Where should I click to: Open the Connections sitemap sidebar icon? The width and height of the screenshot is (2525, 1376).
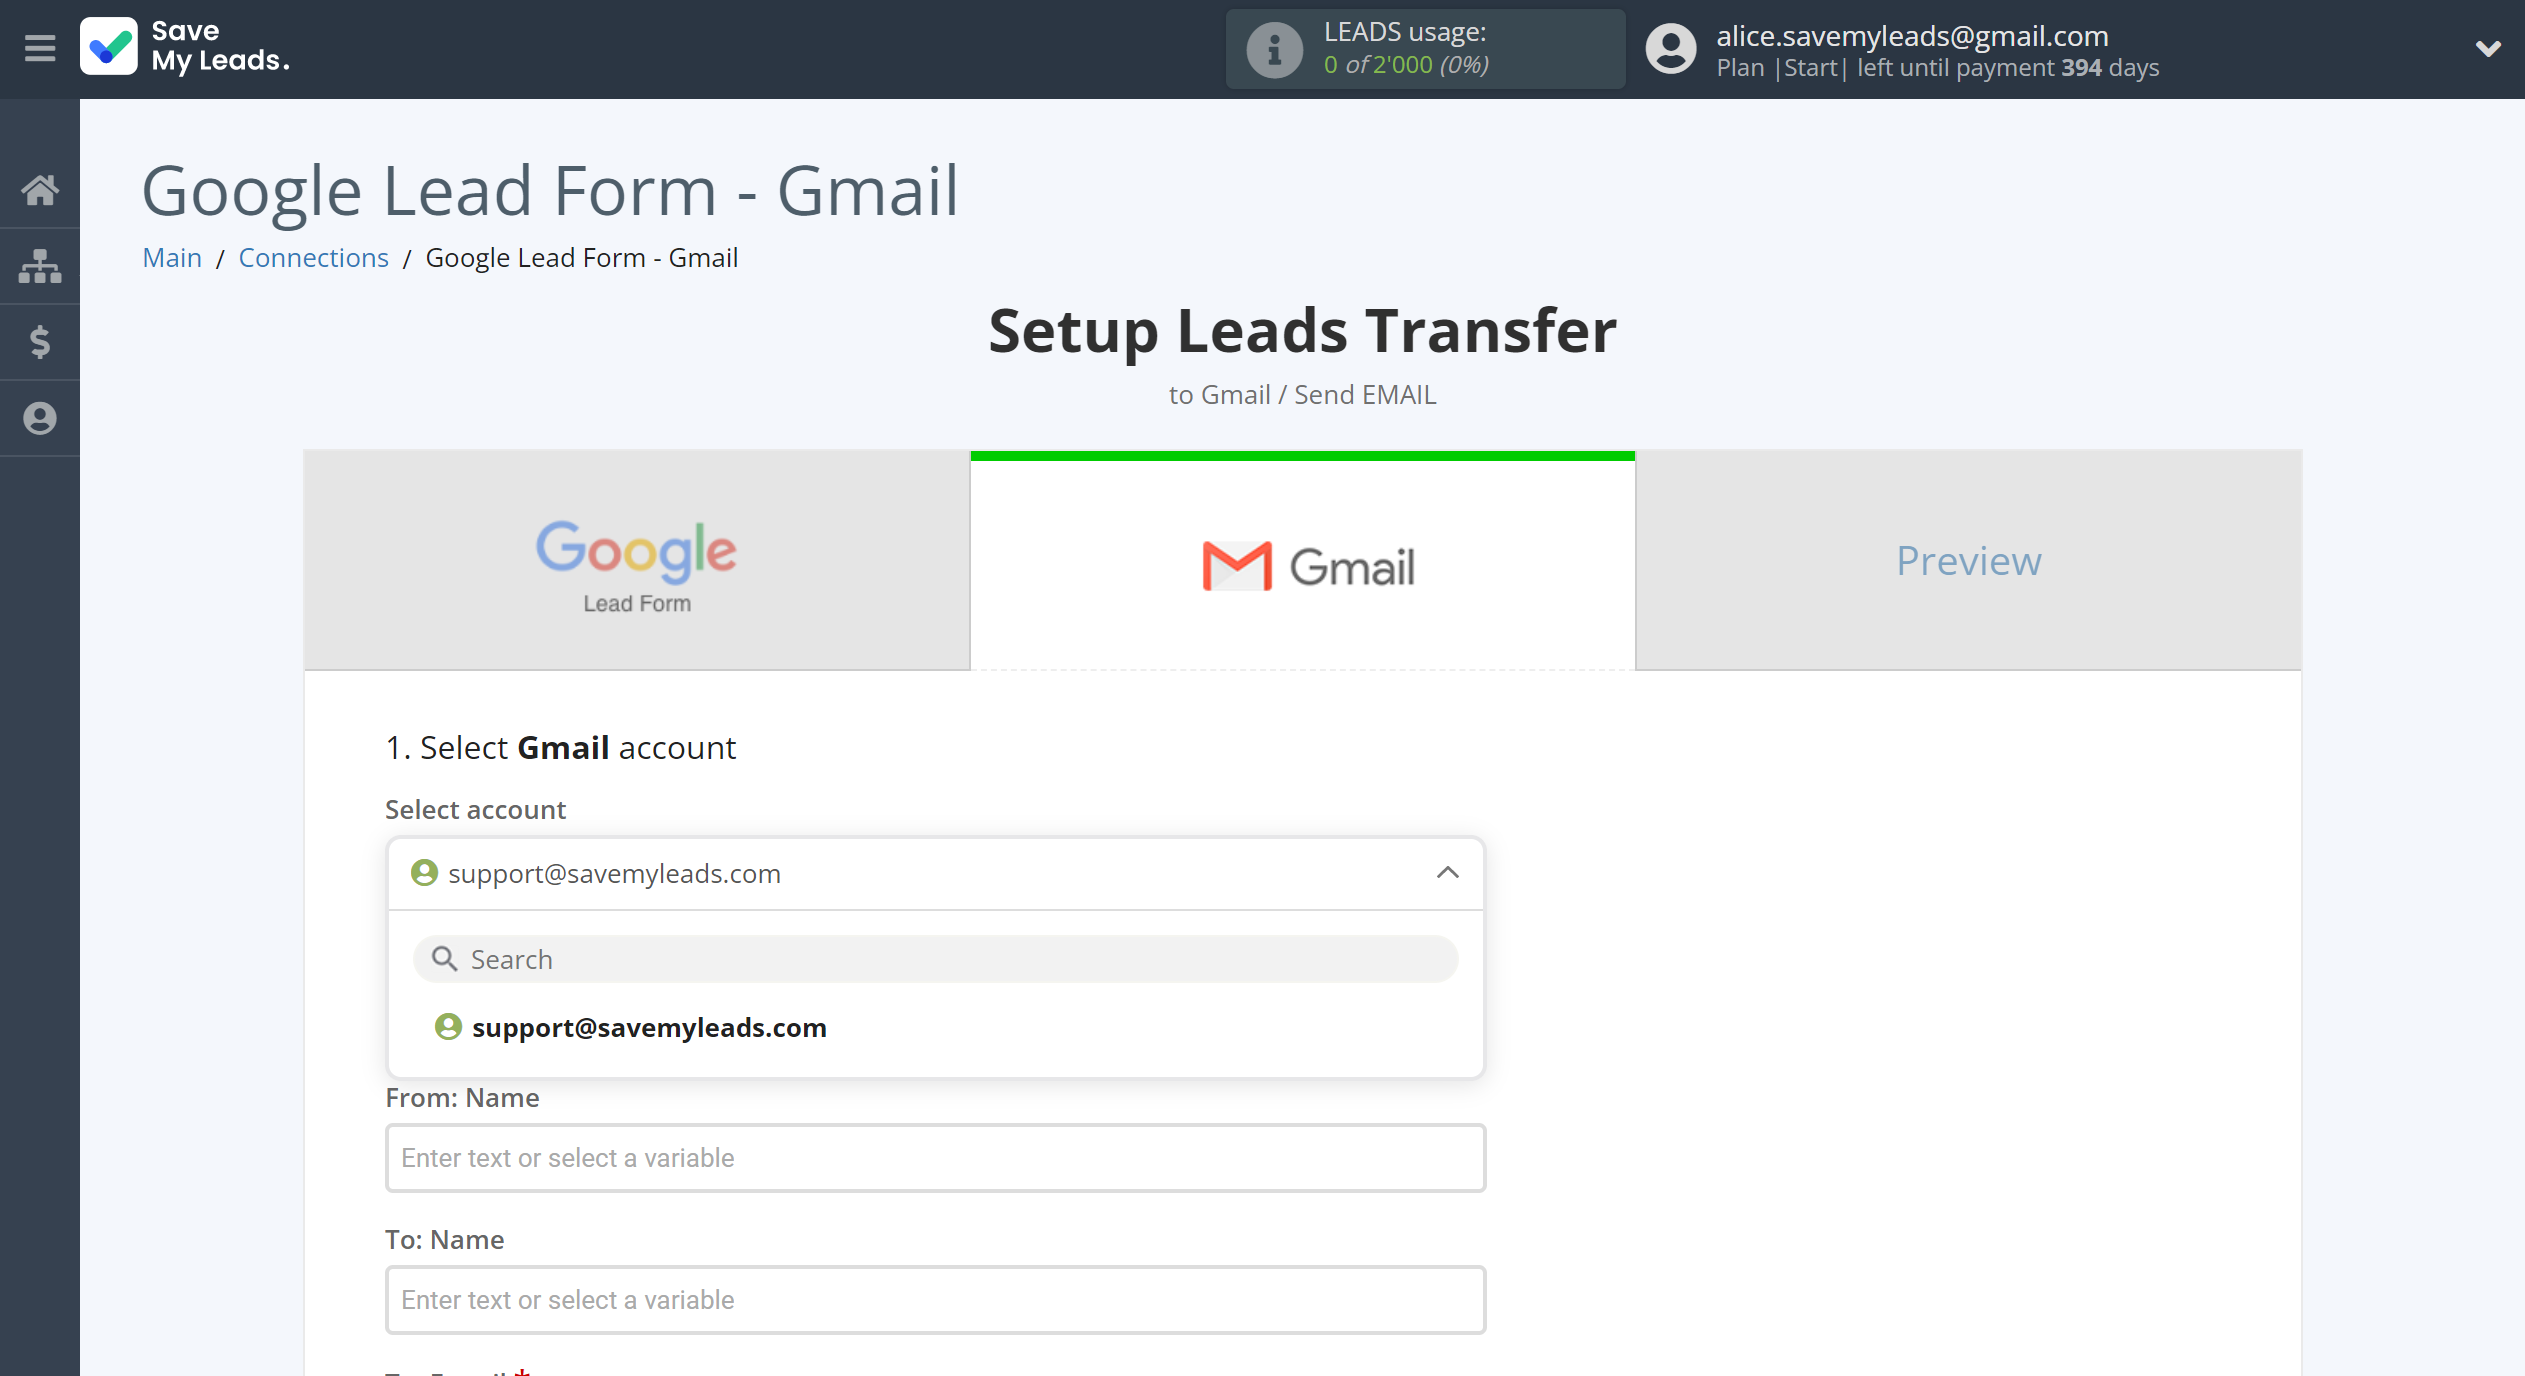[x=40, y=266]
